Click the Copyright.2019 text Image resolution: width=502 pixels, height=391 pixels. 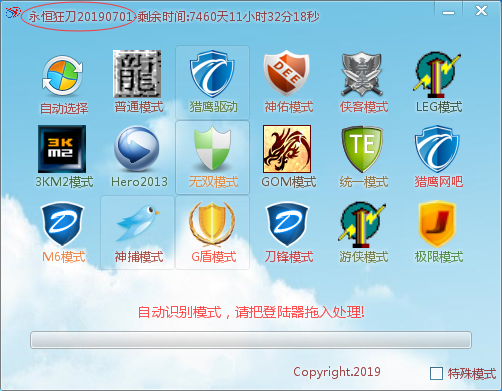(337, 372)
